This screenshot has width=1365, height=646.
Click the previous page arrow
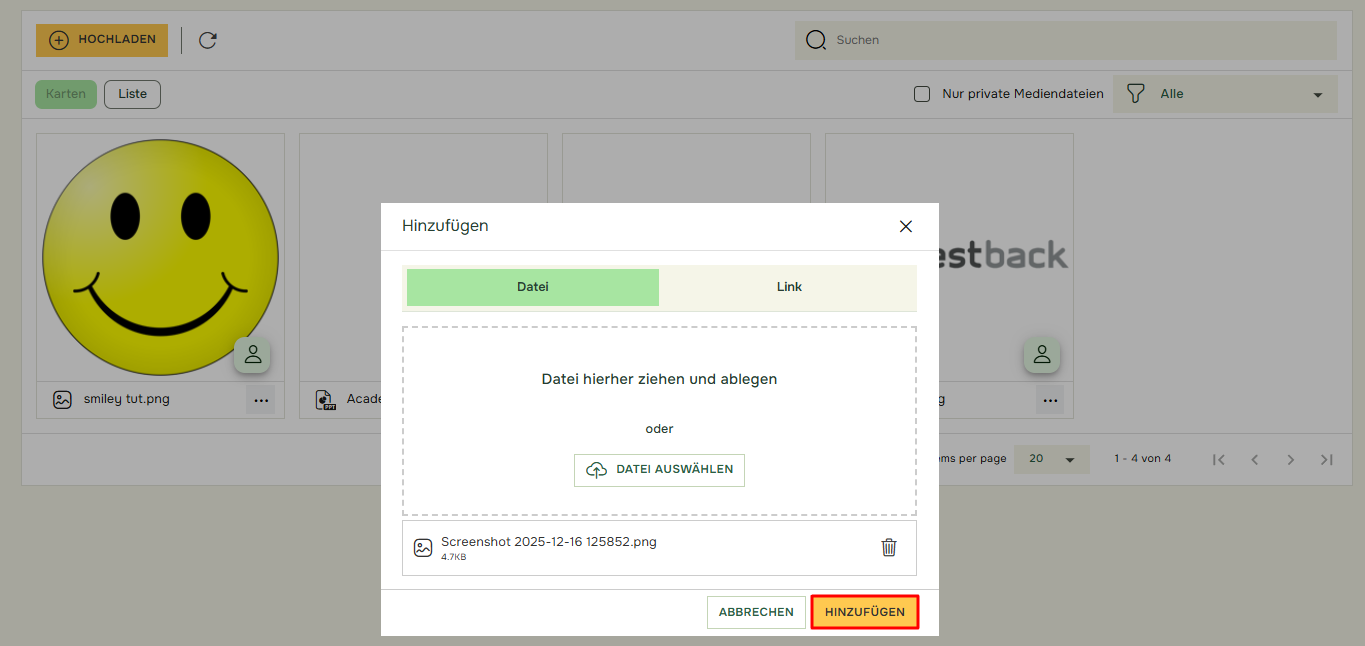pyautogui.click(x=1254, y=459)
